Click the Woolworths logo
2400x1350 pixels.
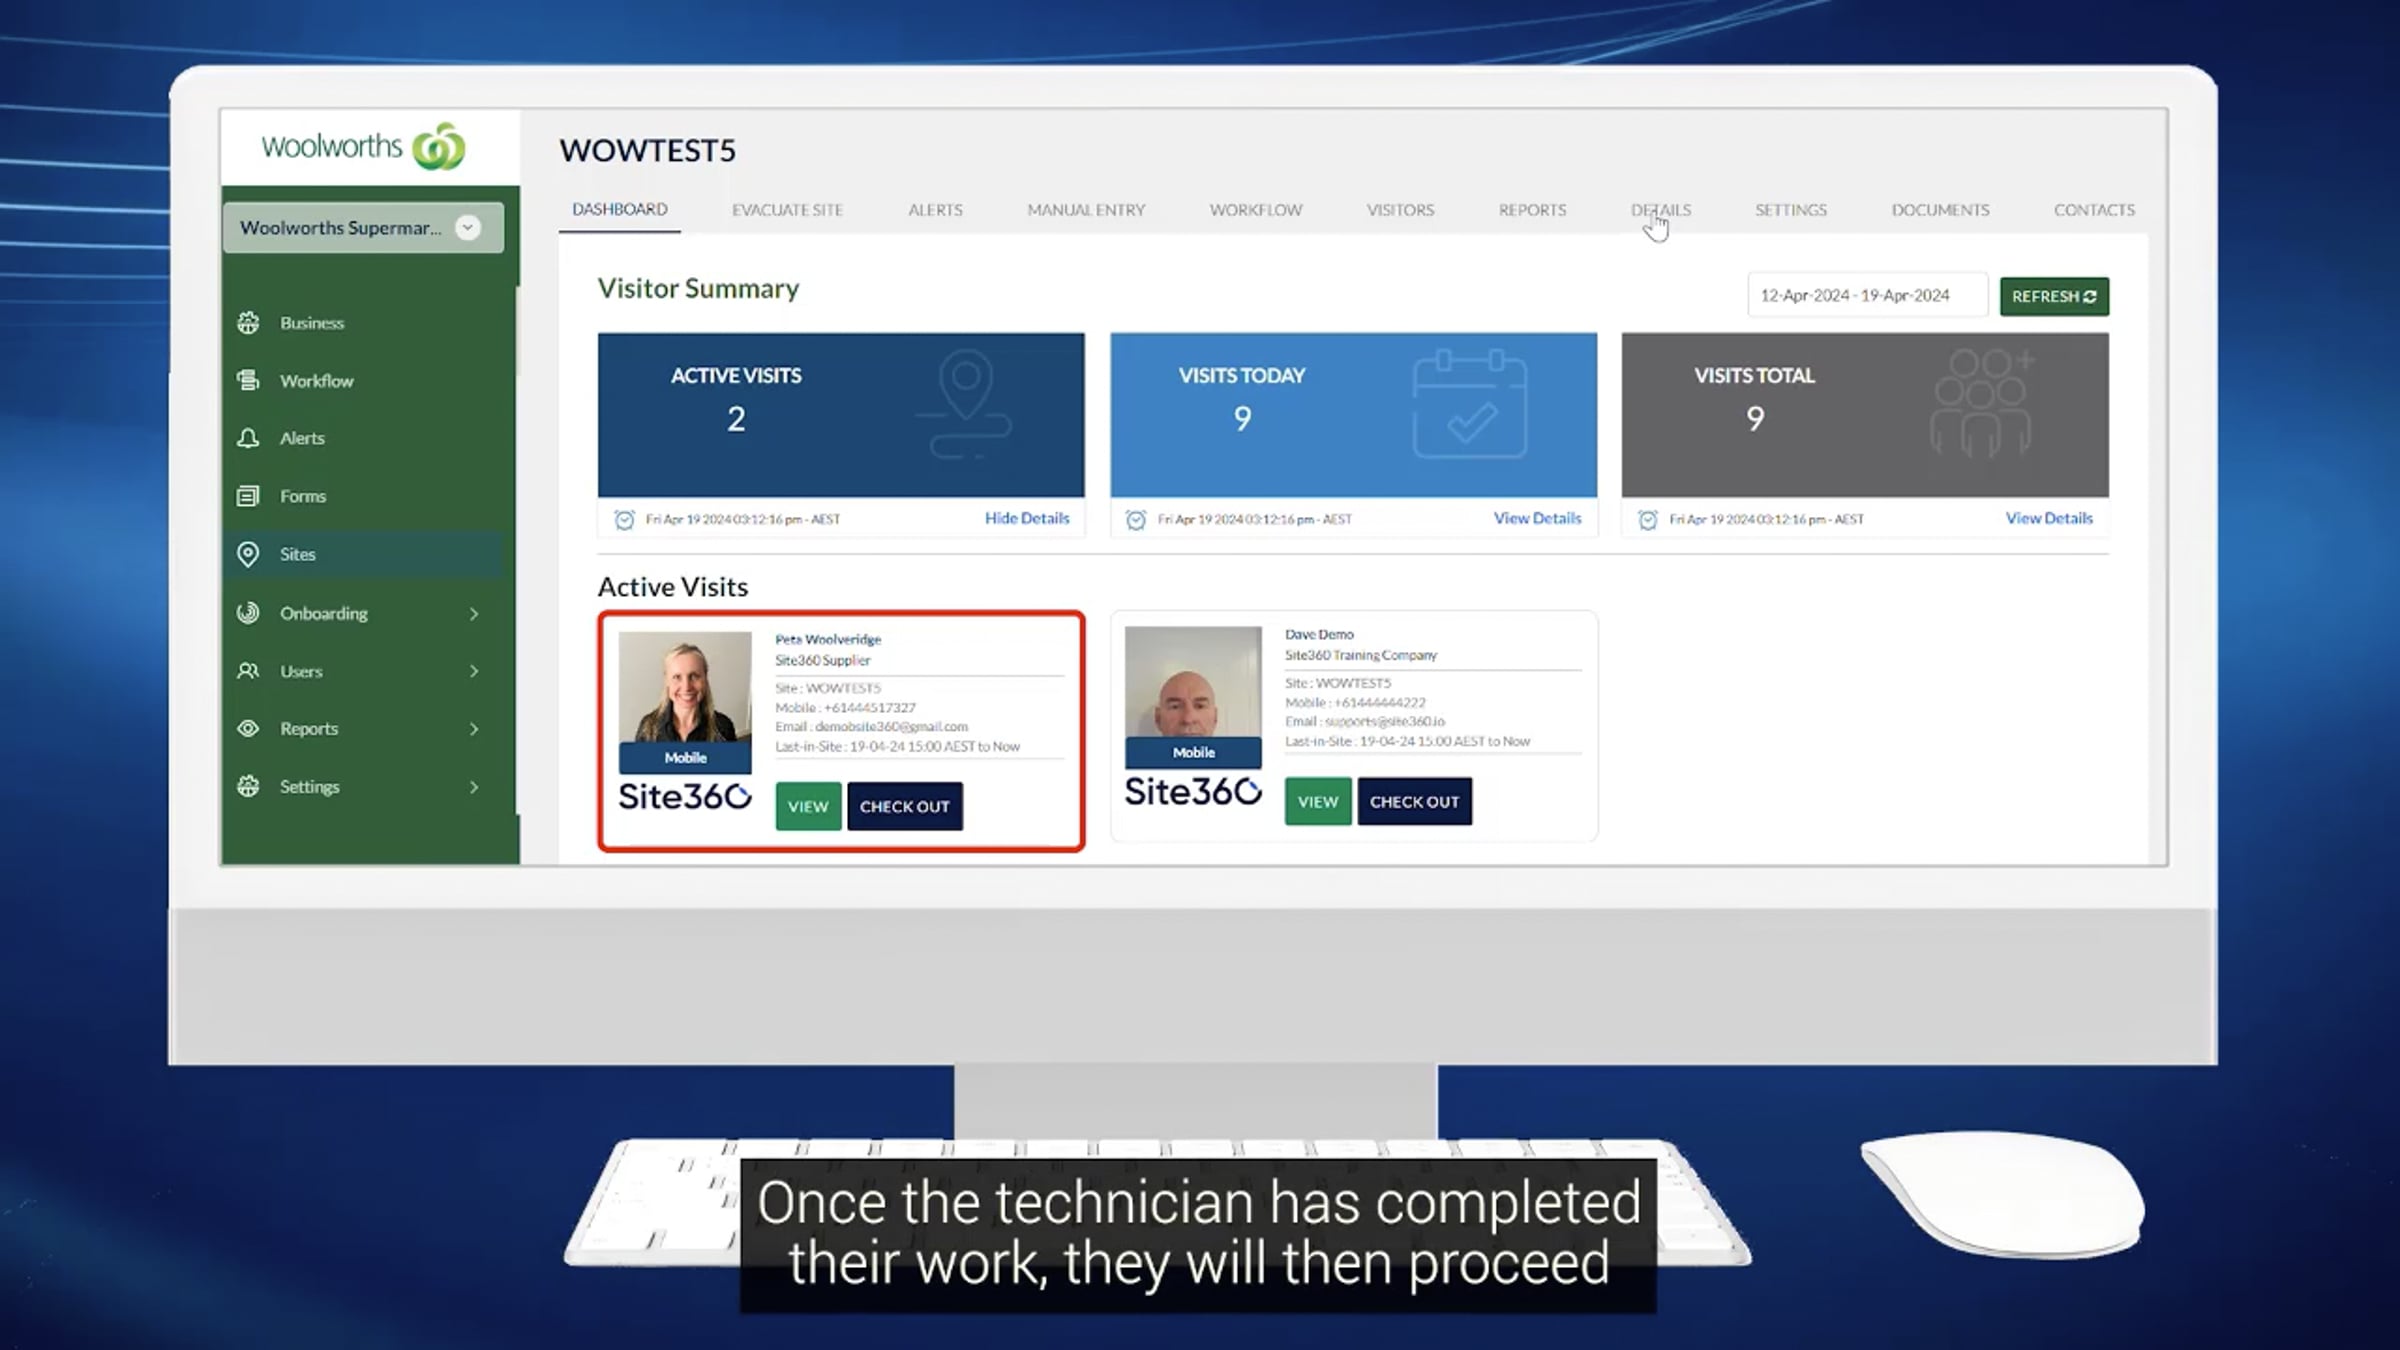pos(364,147)
